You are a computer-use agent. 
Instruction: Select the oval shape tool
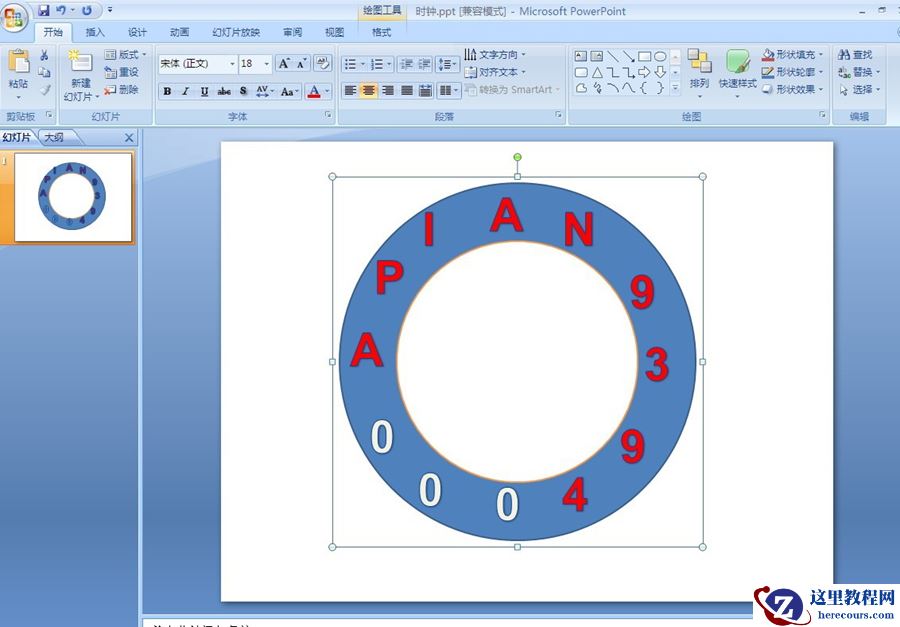point(660,56)
